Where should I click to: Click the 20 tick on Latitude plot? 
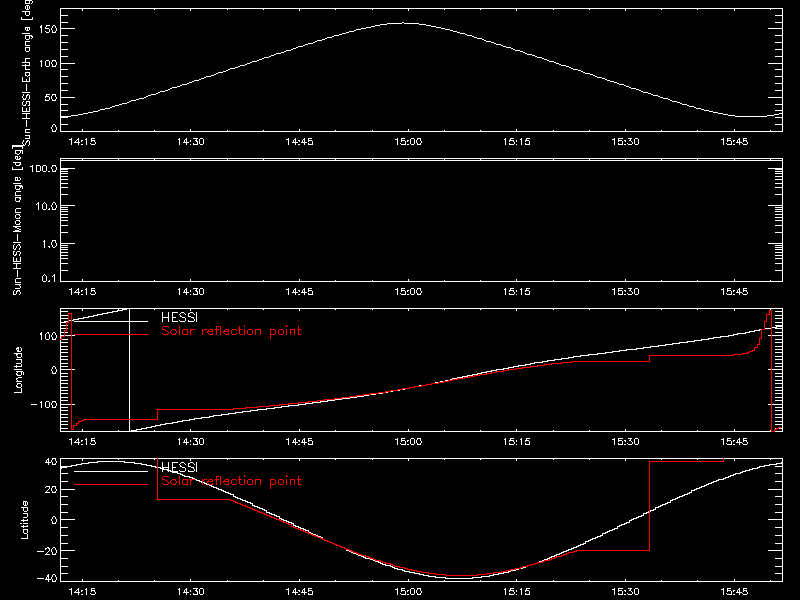(x=51, y=490)
